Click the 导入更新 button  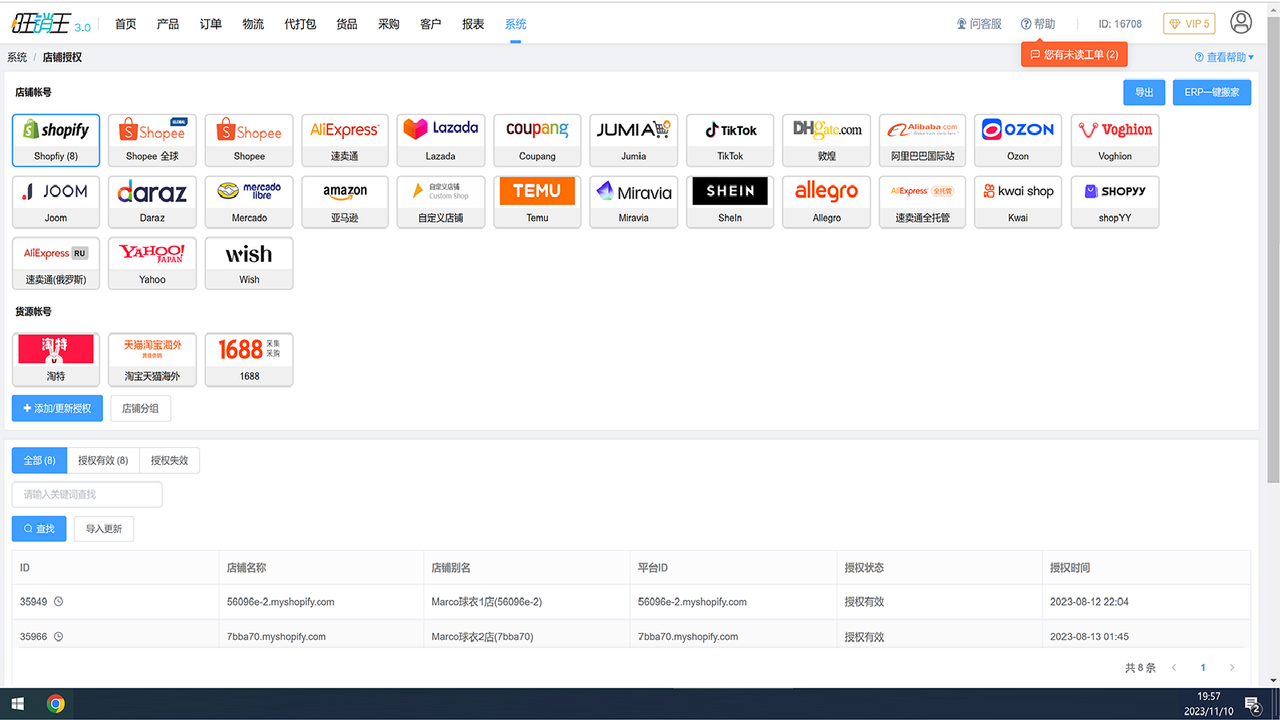coord(104,528)
